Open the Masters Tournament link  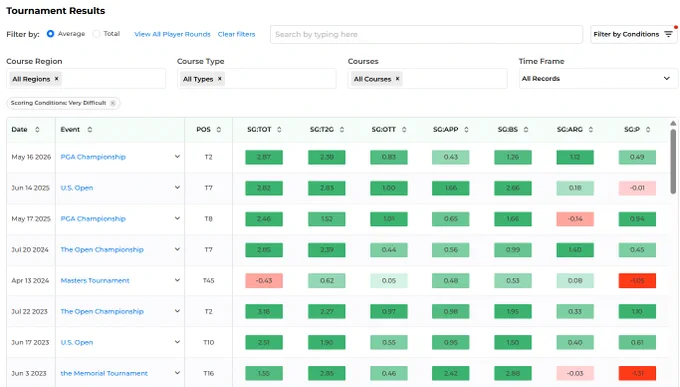(x=95, y=281)
